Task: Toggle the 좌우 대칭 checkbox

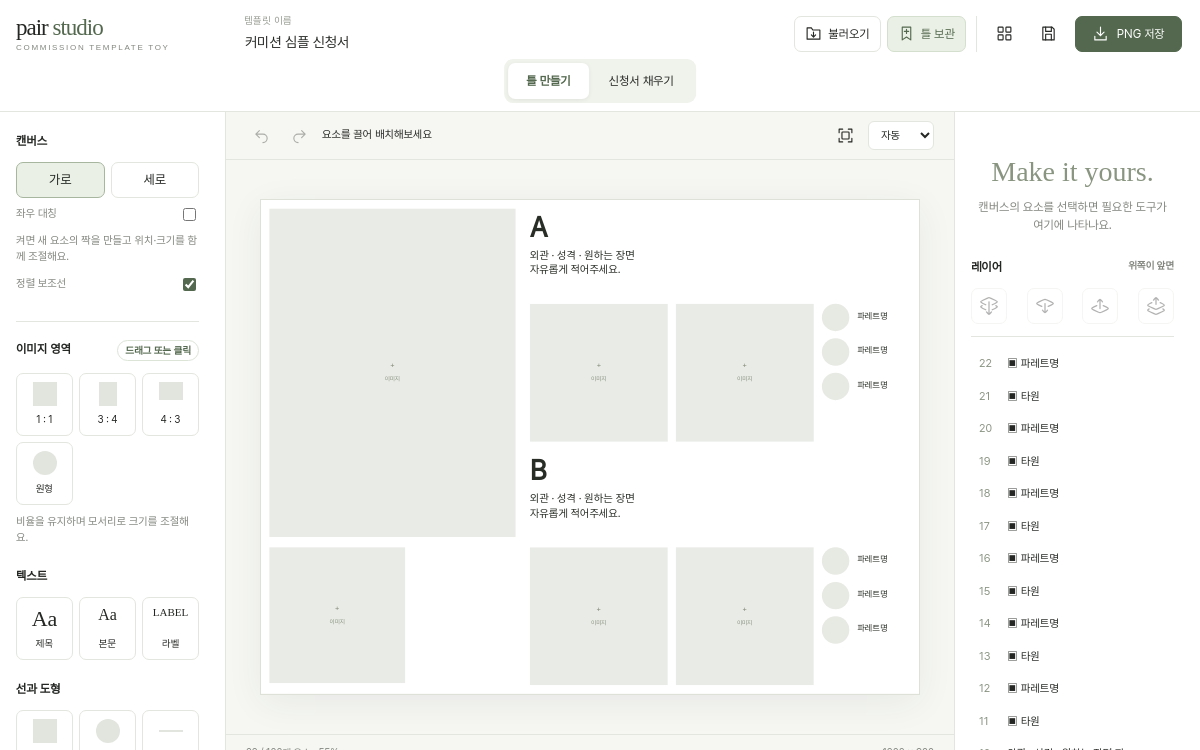Action: point(189,214)
